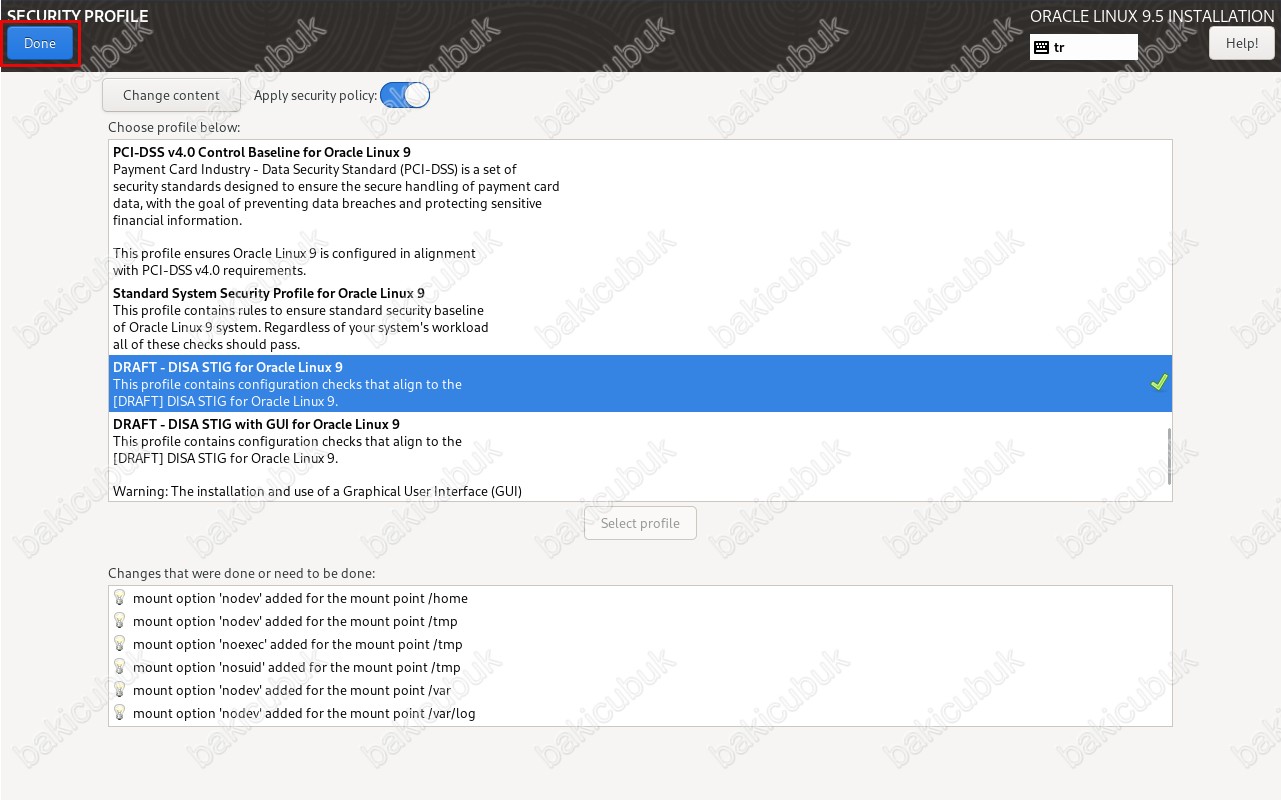This screenshot has width=1281, height=800.
Task: Click lightbulb icon for nosuid /tmp entry
Action: click(120, 666)
